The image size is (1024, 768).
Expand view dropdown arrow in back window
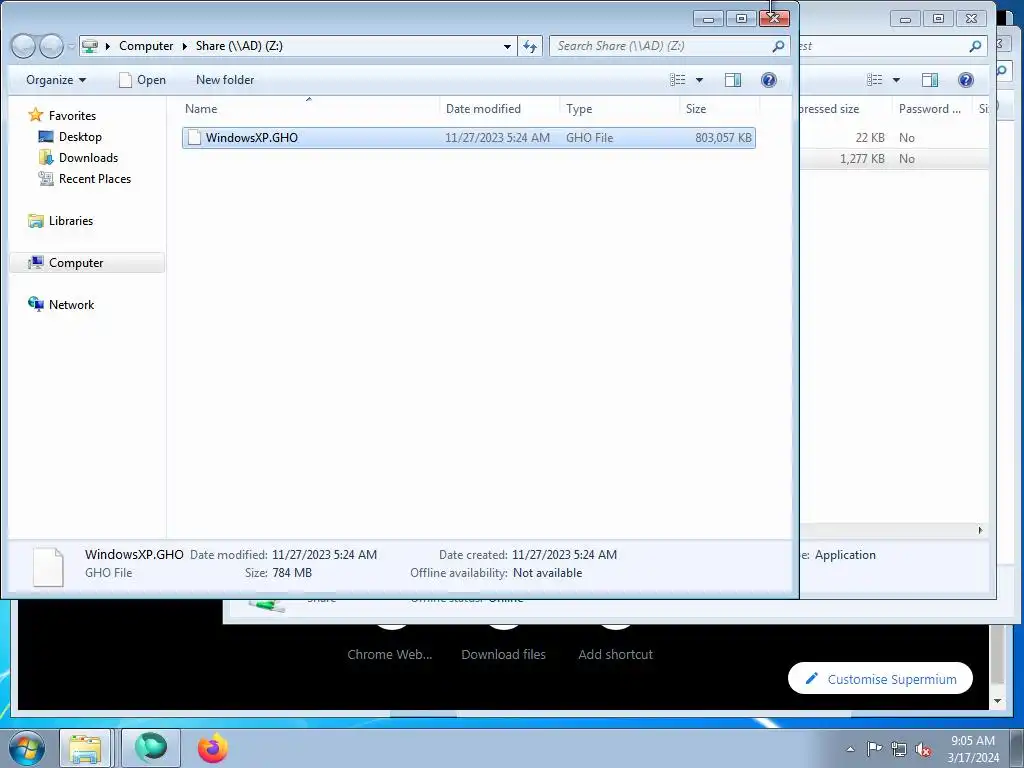coord(896,80)
